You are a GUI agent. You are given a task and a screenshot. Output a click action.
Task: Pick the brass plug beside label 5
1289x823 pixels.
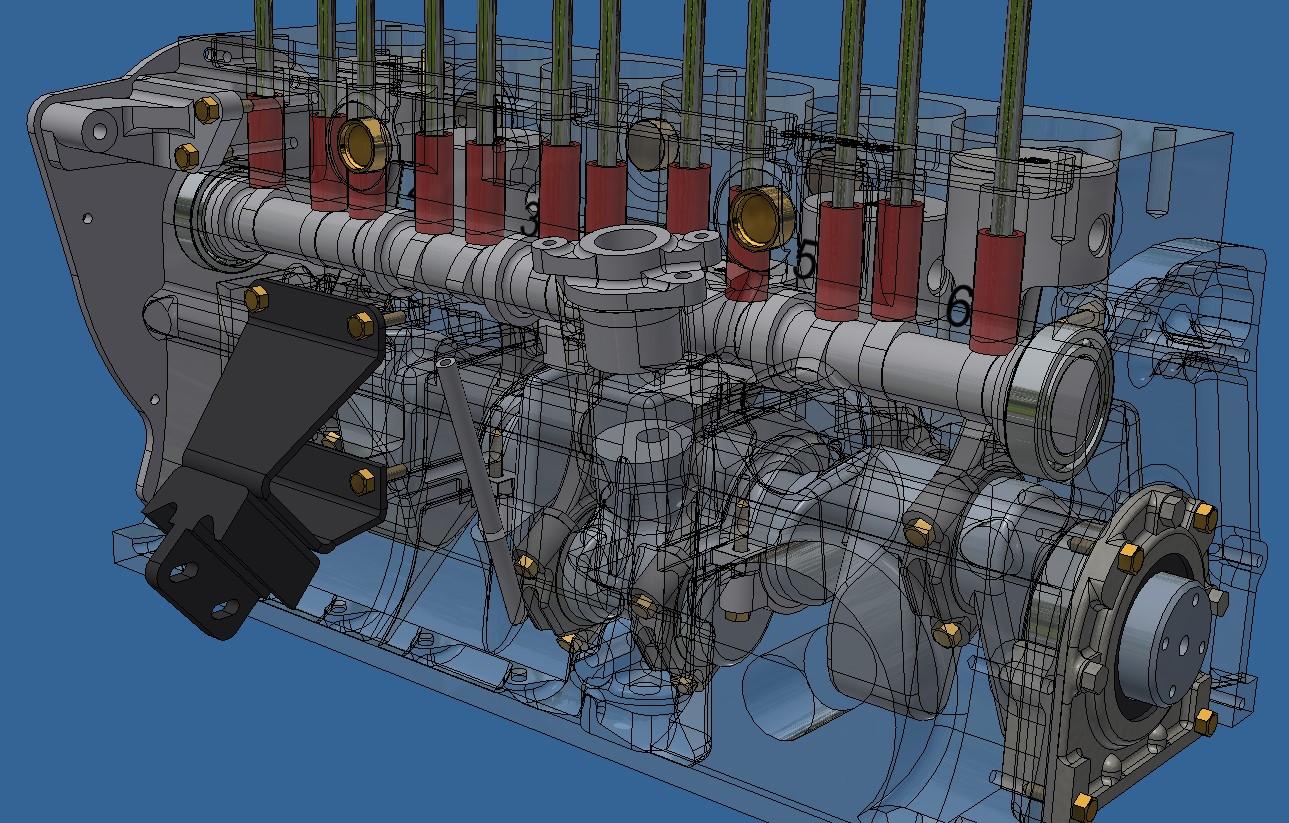759,216
